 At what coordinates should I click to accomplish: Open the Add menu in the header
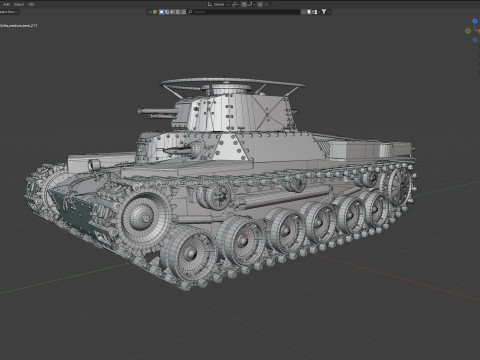coord(6,4)
